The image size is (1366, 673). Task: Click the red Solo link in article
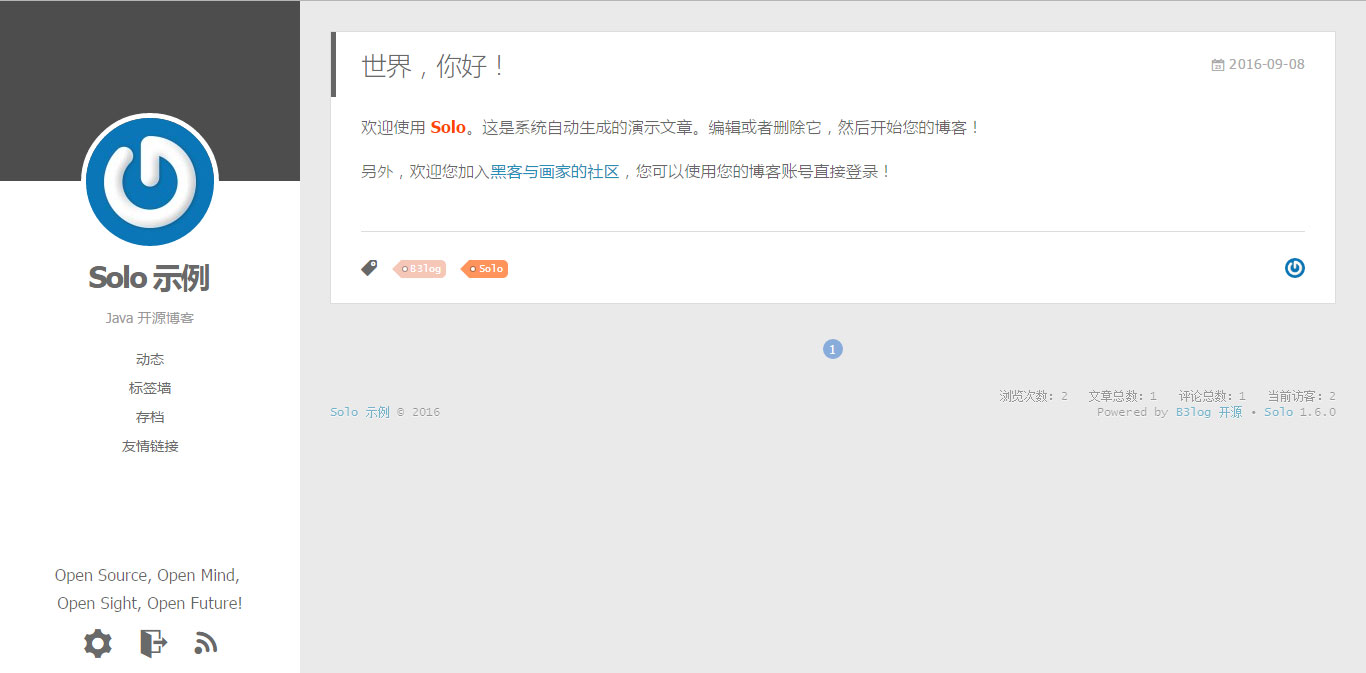click(448, 128)
